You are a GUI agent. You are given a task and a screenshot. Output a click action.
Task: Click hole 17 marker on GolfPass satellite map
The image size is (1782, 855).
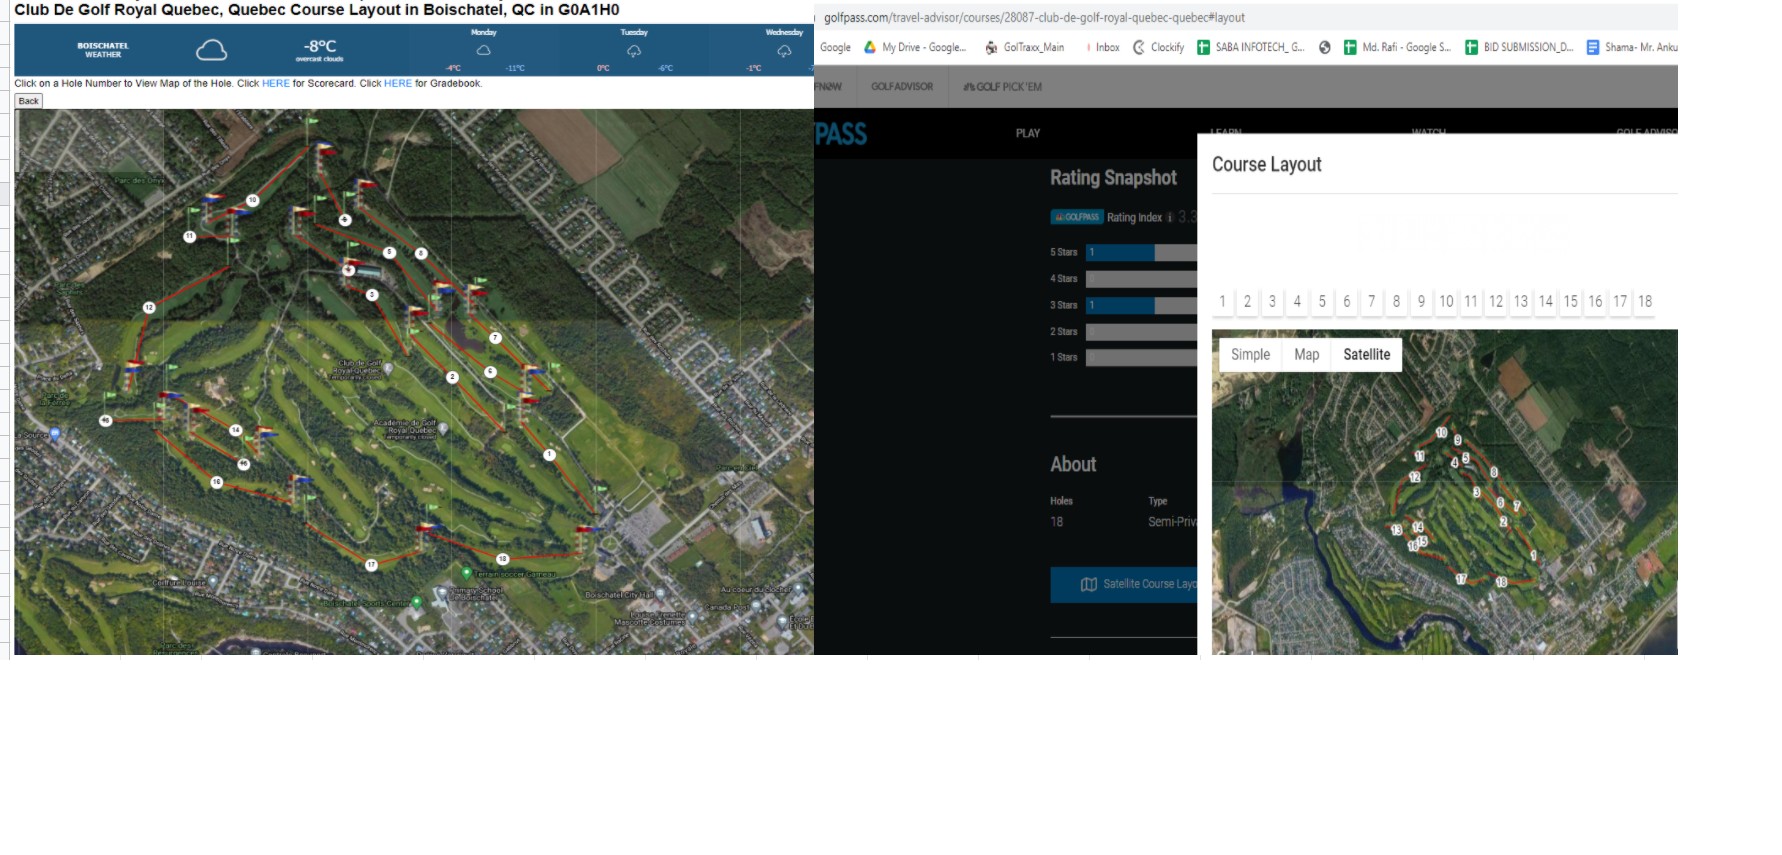(1461, 579)
